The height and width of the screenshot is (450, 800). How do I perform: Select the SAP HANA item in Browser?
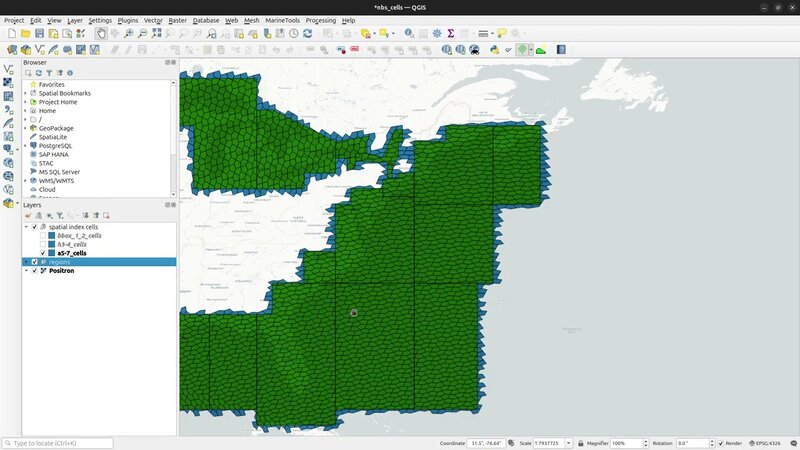point(54,155)
